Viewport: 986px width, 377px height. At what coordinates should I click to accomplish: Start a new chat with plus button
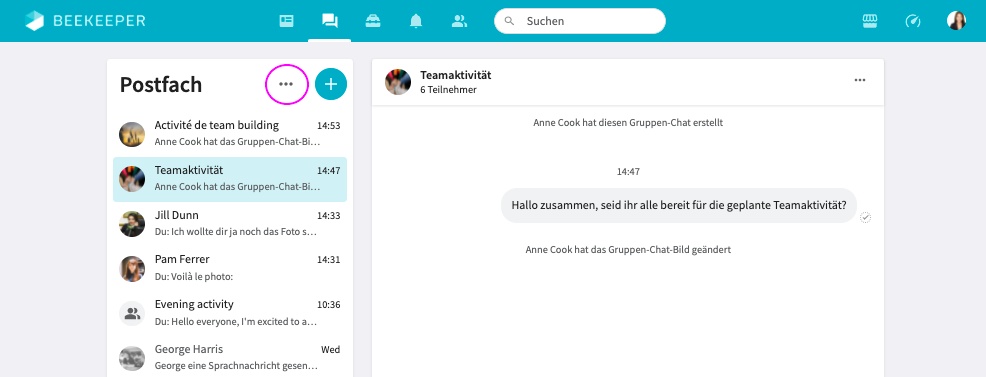(x=331, y=84)
